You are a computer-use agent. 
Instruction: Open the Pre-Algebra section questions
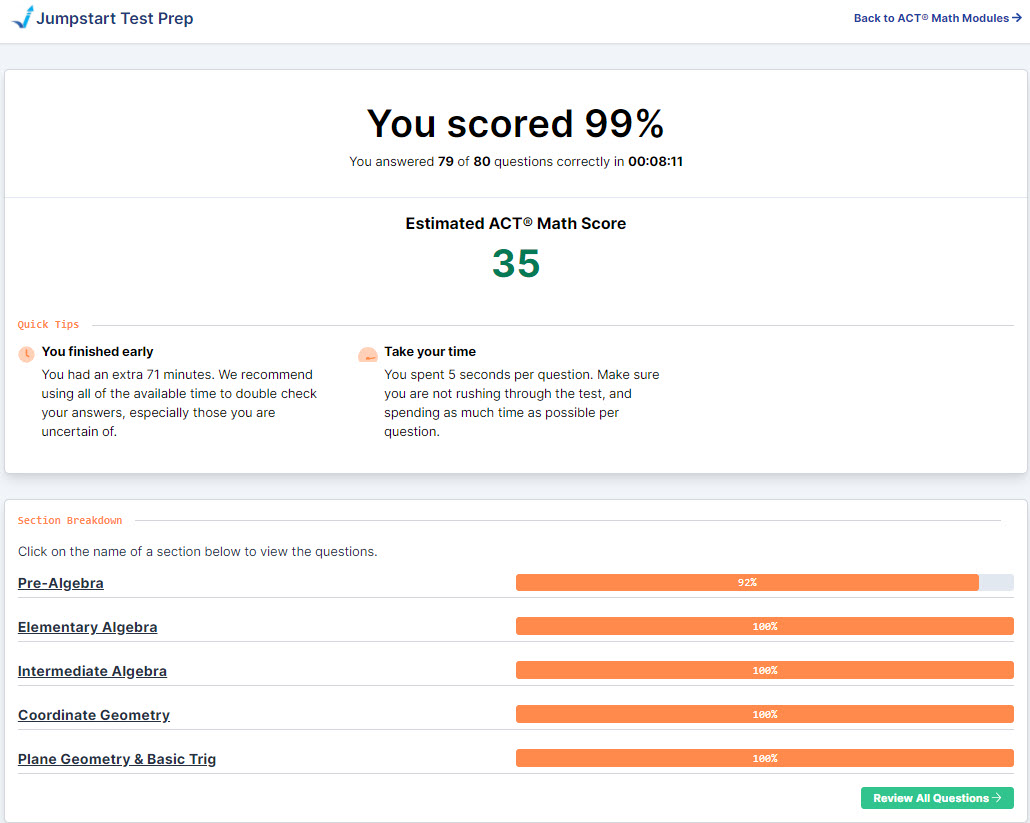(60, 583)
